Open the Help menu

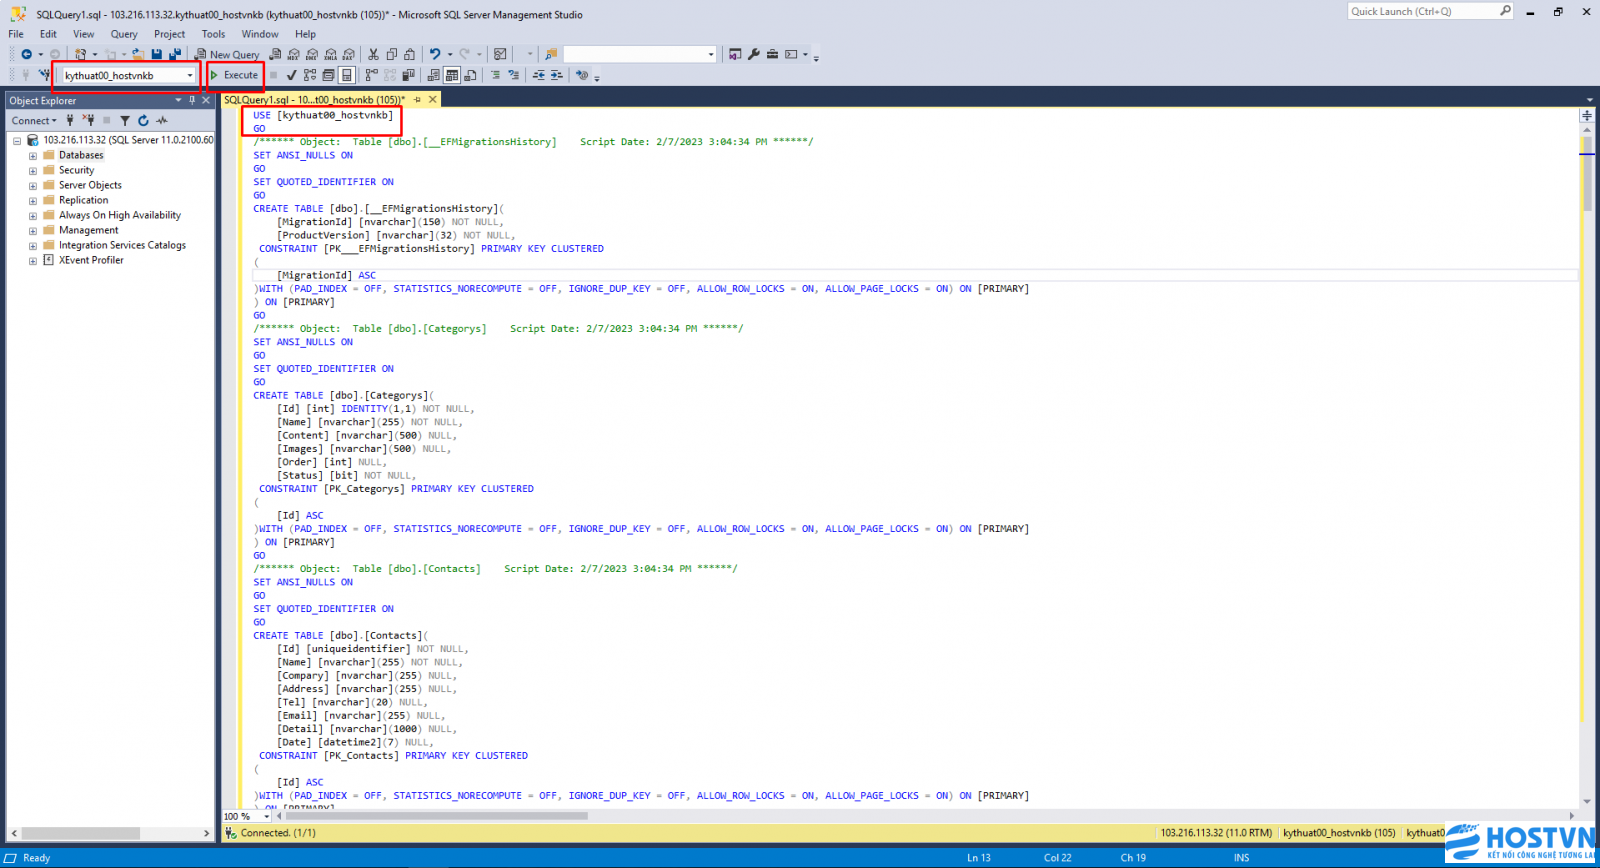point(305,34)
